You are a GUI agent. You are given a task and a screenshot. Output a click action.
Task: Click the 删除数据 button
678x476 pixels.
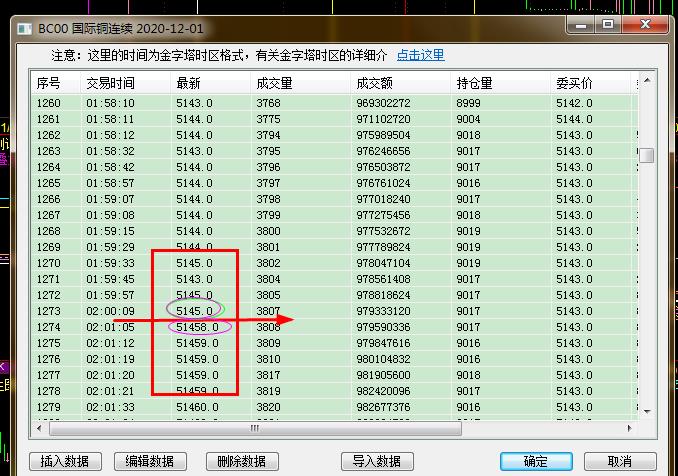click(242, 461)
